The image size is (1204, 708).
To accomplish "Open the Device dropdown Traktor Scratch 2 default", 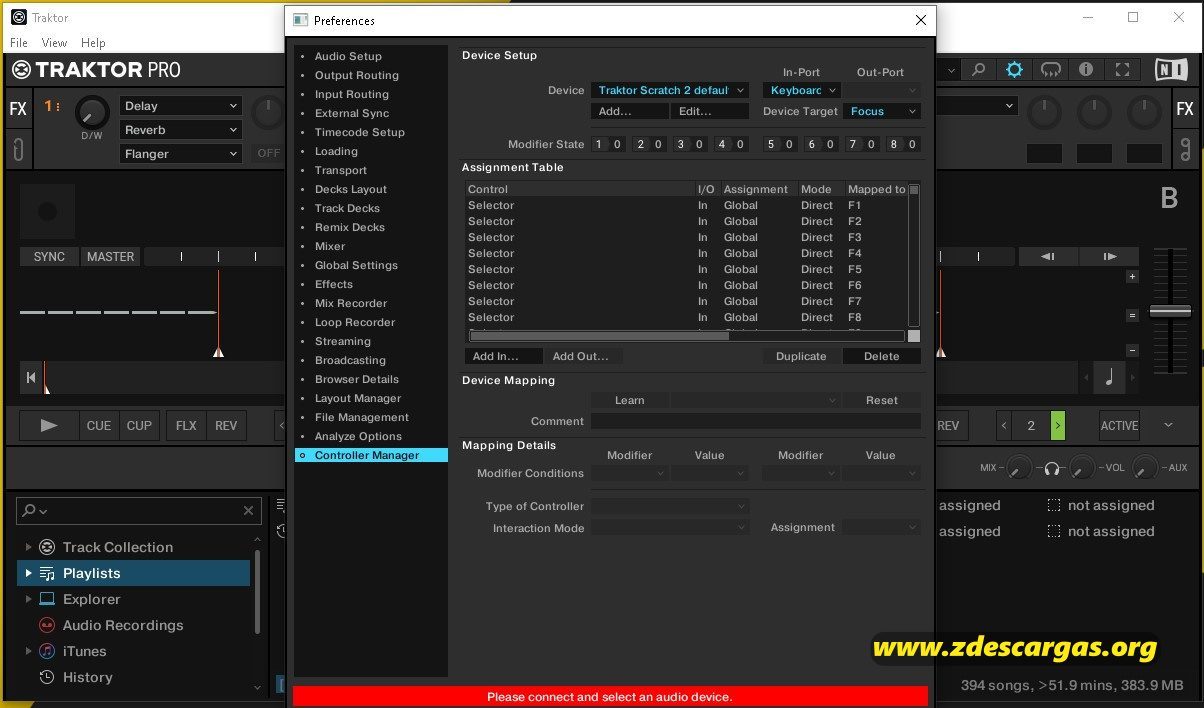I will pos(669,90).
